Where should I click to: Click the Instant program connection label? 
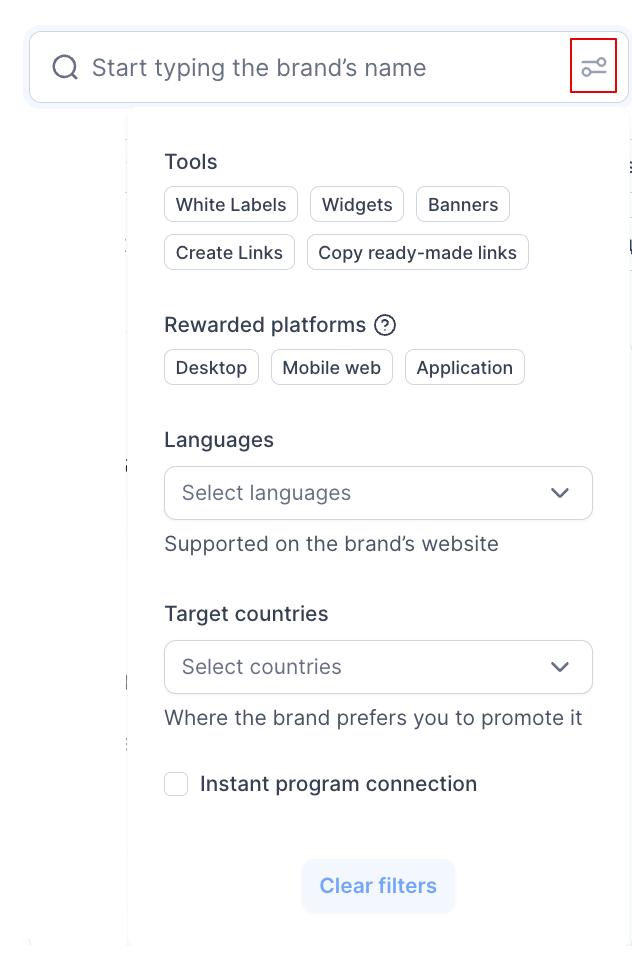pyautogui.click(x=339, y=784)
